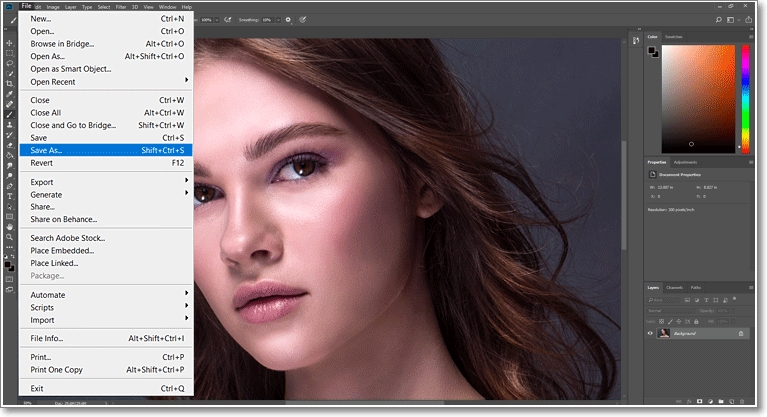Screen dimensions: 767x417
Task: Toggle lock all padlock in Lock row
Action: pos(696,322)
